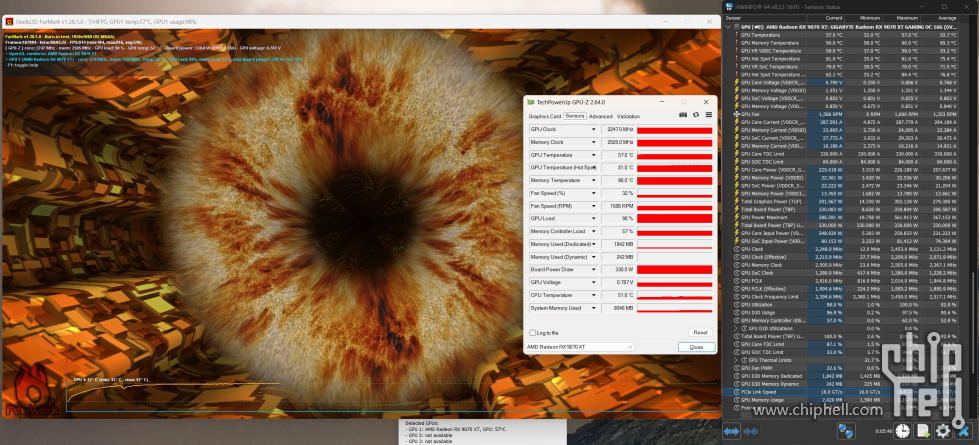Click HWiNFO close sensors X icon
Viewport: 979px width, 445px height.
(964, 431)
